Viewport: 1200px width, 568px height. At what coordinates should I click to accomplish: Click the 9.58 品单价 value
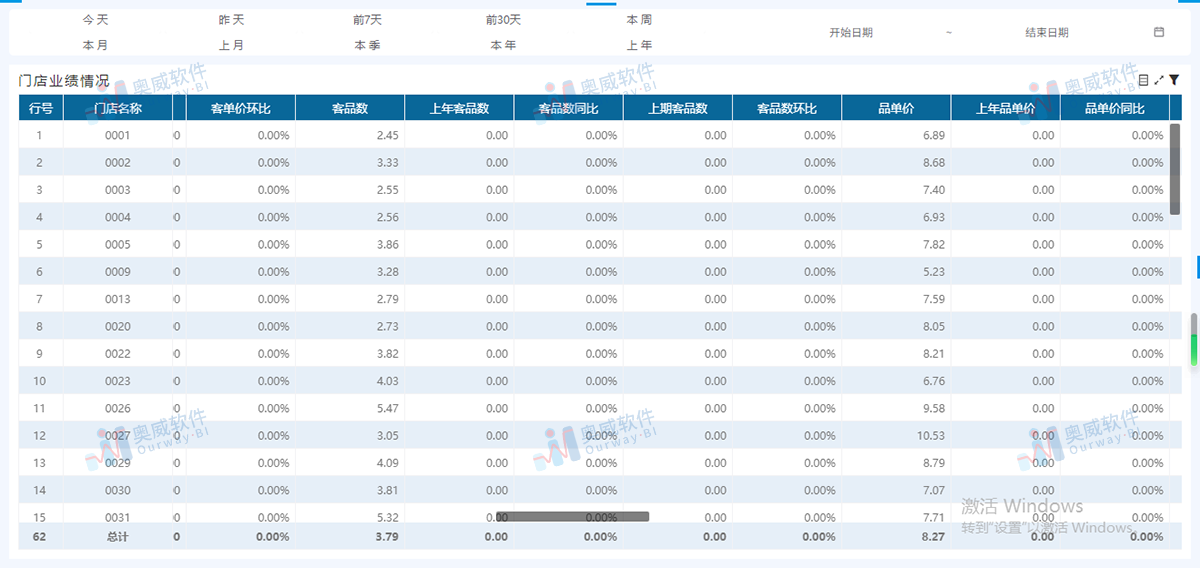click(934, 408)
